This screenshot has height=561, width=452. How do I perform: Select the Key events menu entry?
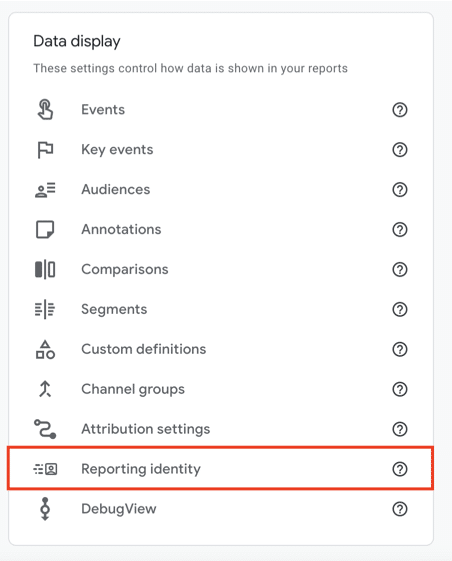[220, 150]
